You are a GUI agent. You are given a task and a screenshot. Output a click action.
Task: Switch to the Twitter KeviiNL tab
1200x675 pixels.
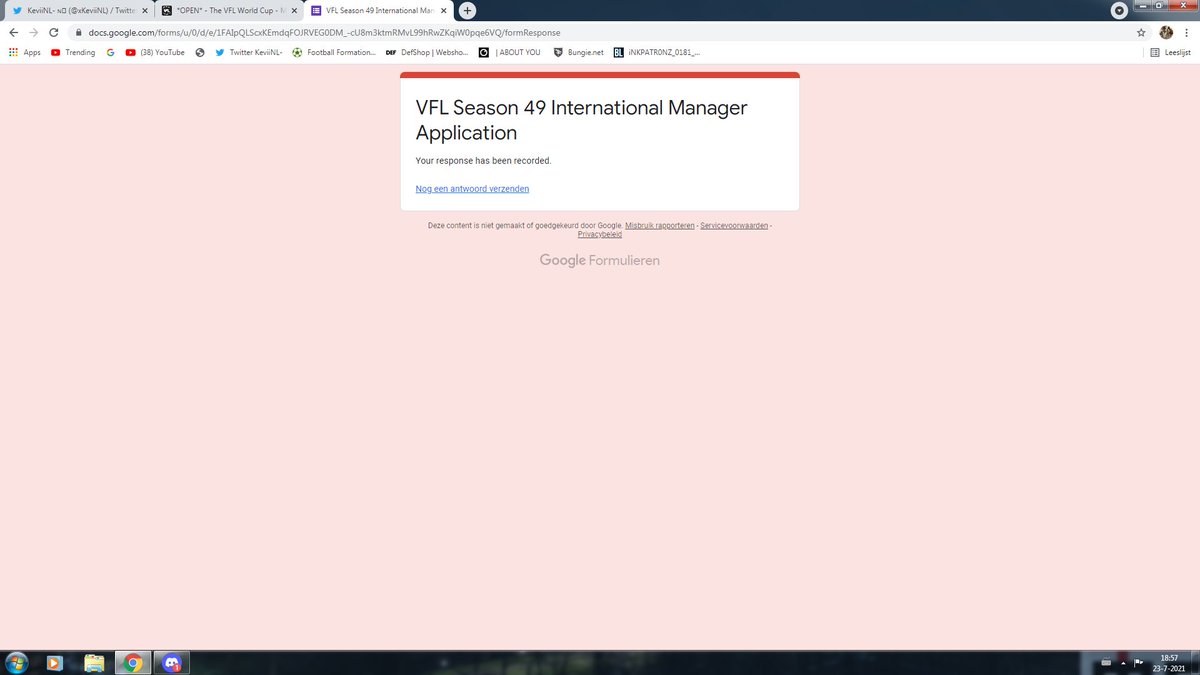[x=75, y=11]
